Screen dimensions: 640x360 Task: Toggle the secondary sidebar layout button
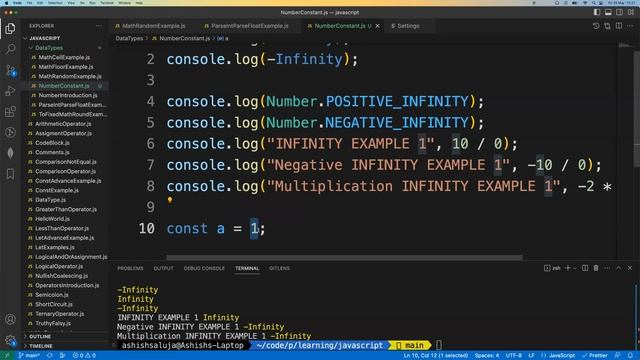620,12
